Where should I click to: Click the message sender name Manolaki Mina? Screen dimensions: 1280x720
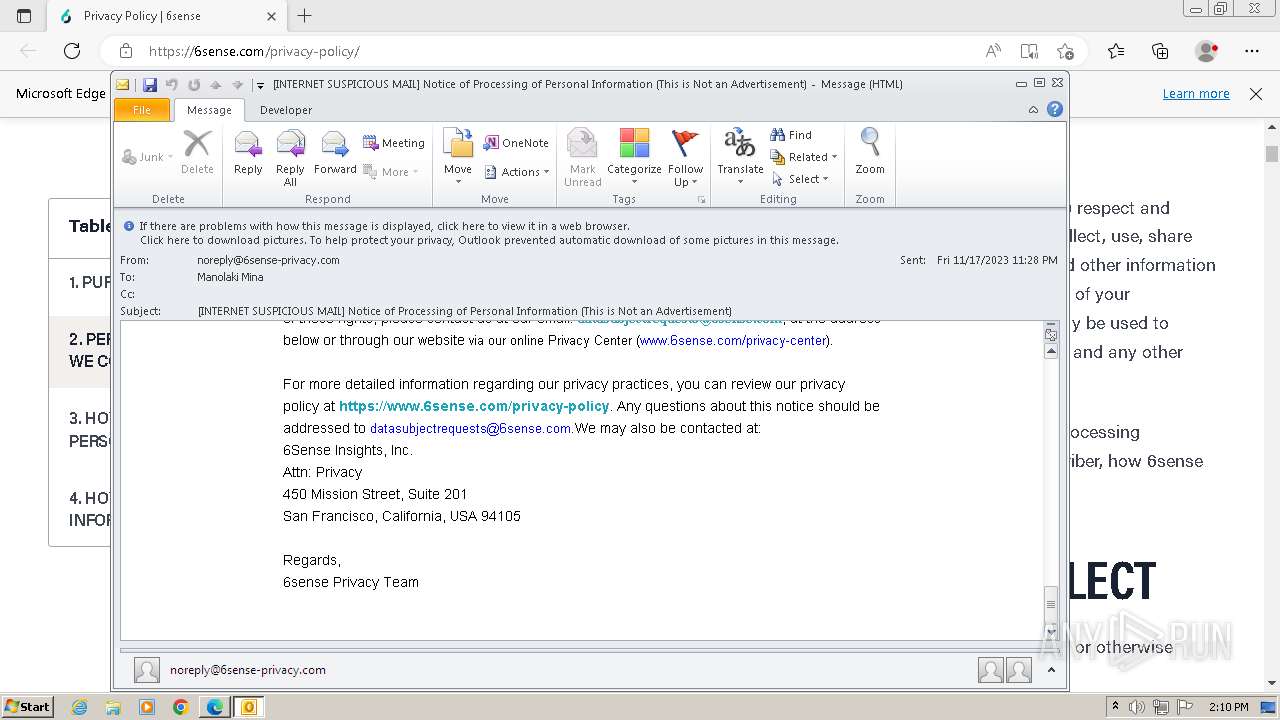pos(230,277)
